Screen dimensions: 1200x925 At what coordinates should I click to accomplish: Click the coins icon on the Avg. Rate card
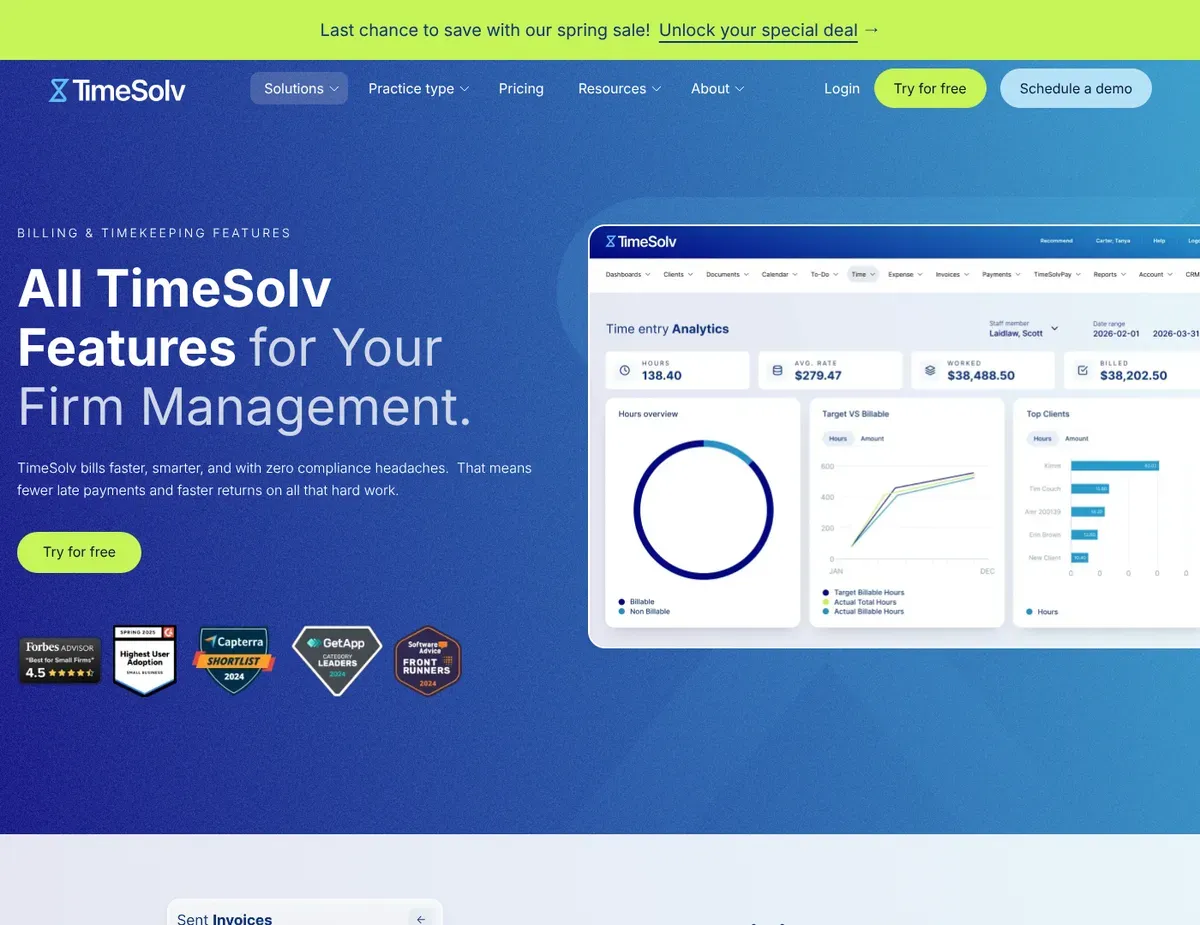[777, 370]
